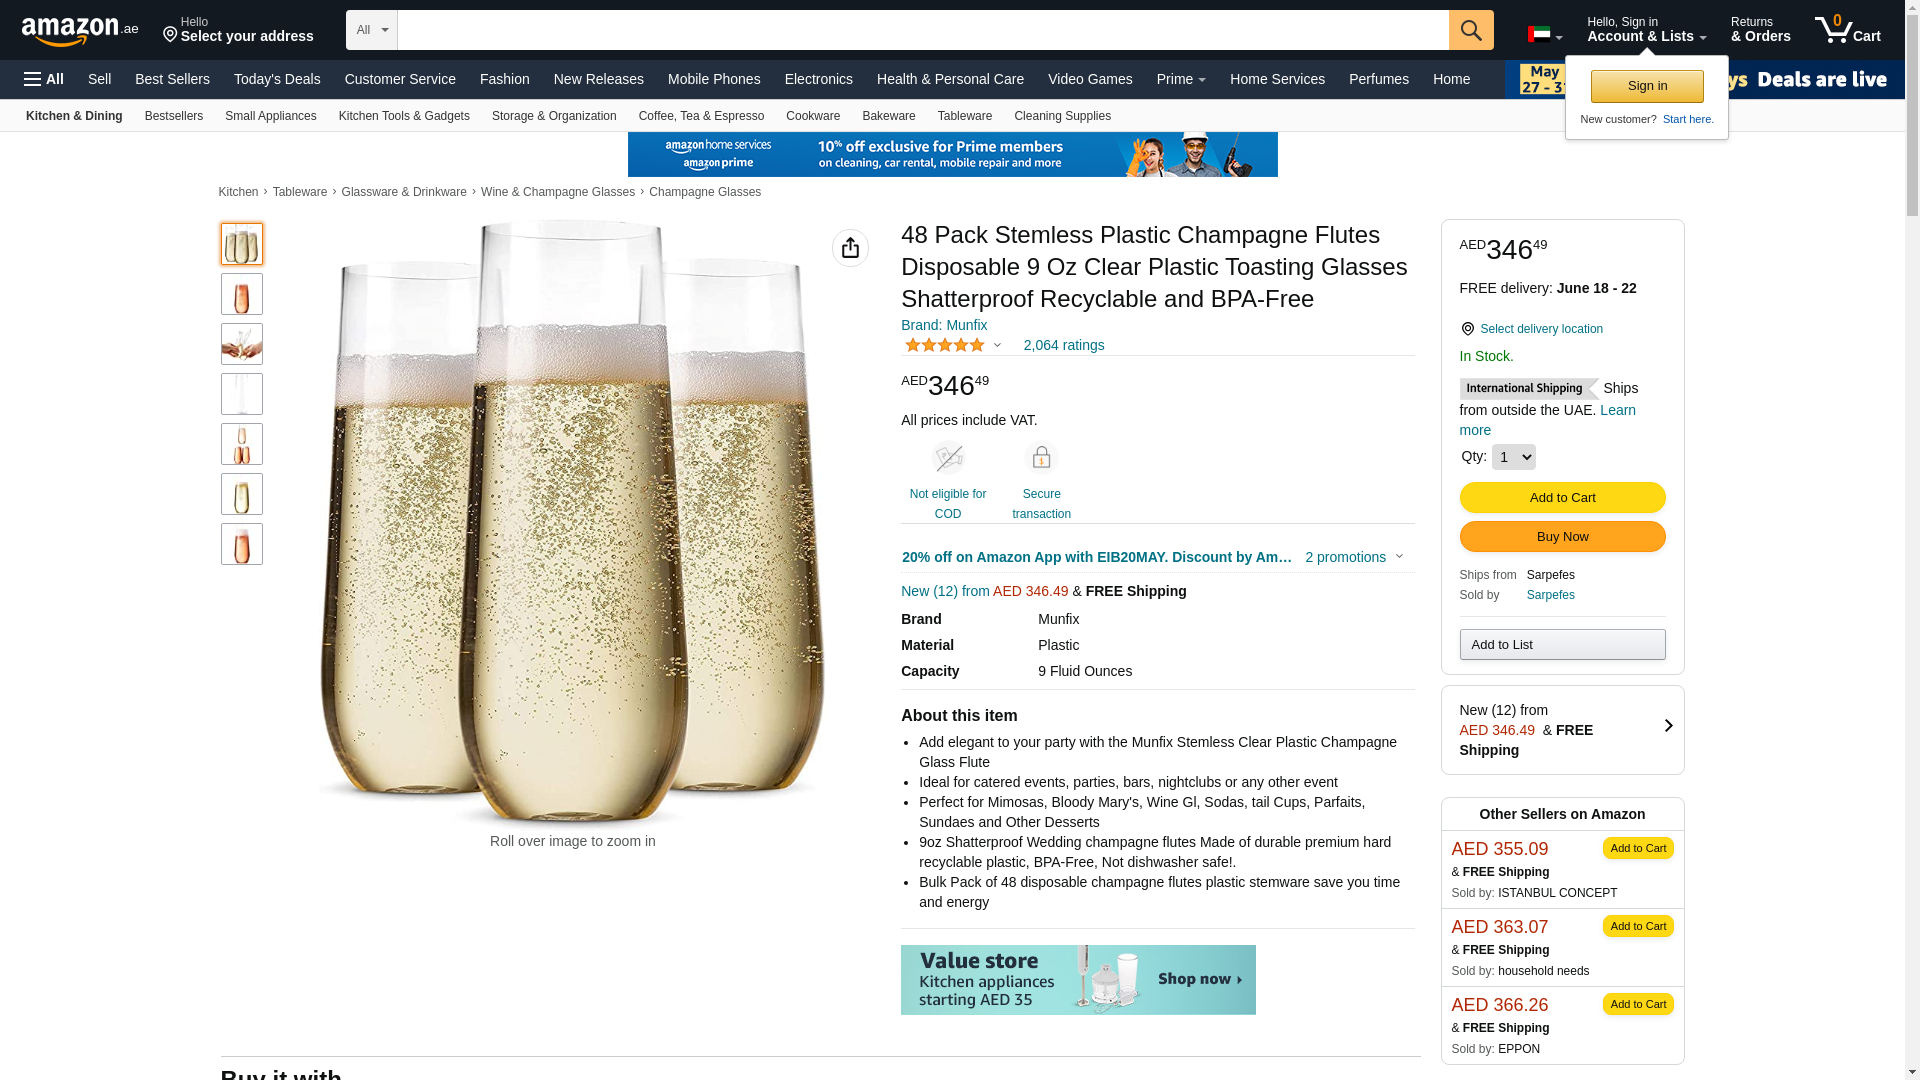The image size is (1920, 1080).
Task: Click the Add to Cart button
Action: (1561, 497)
